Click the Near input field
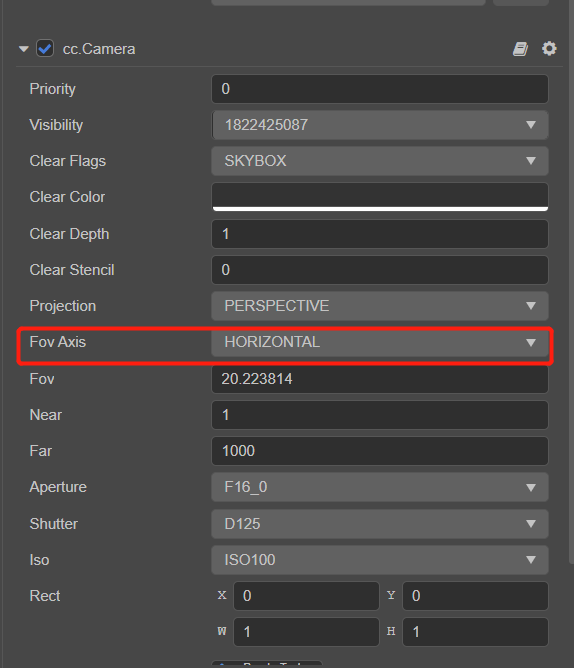 pyautogui.click(x=380, y=415)
